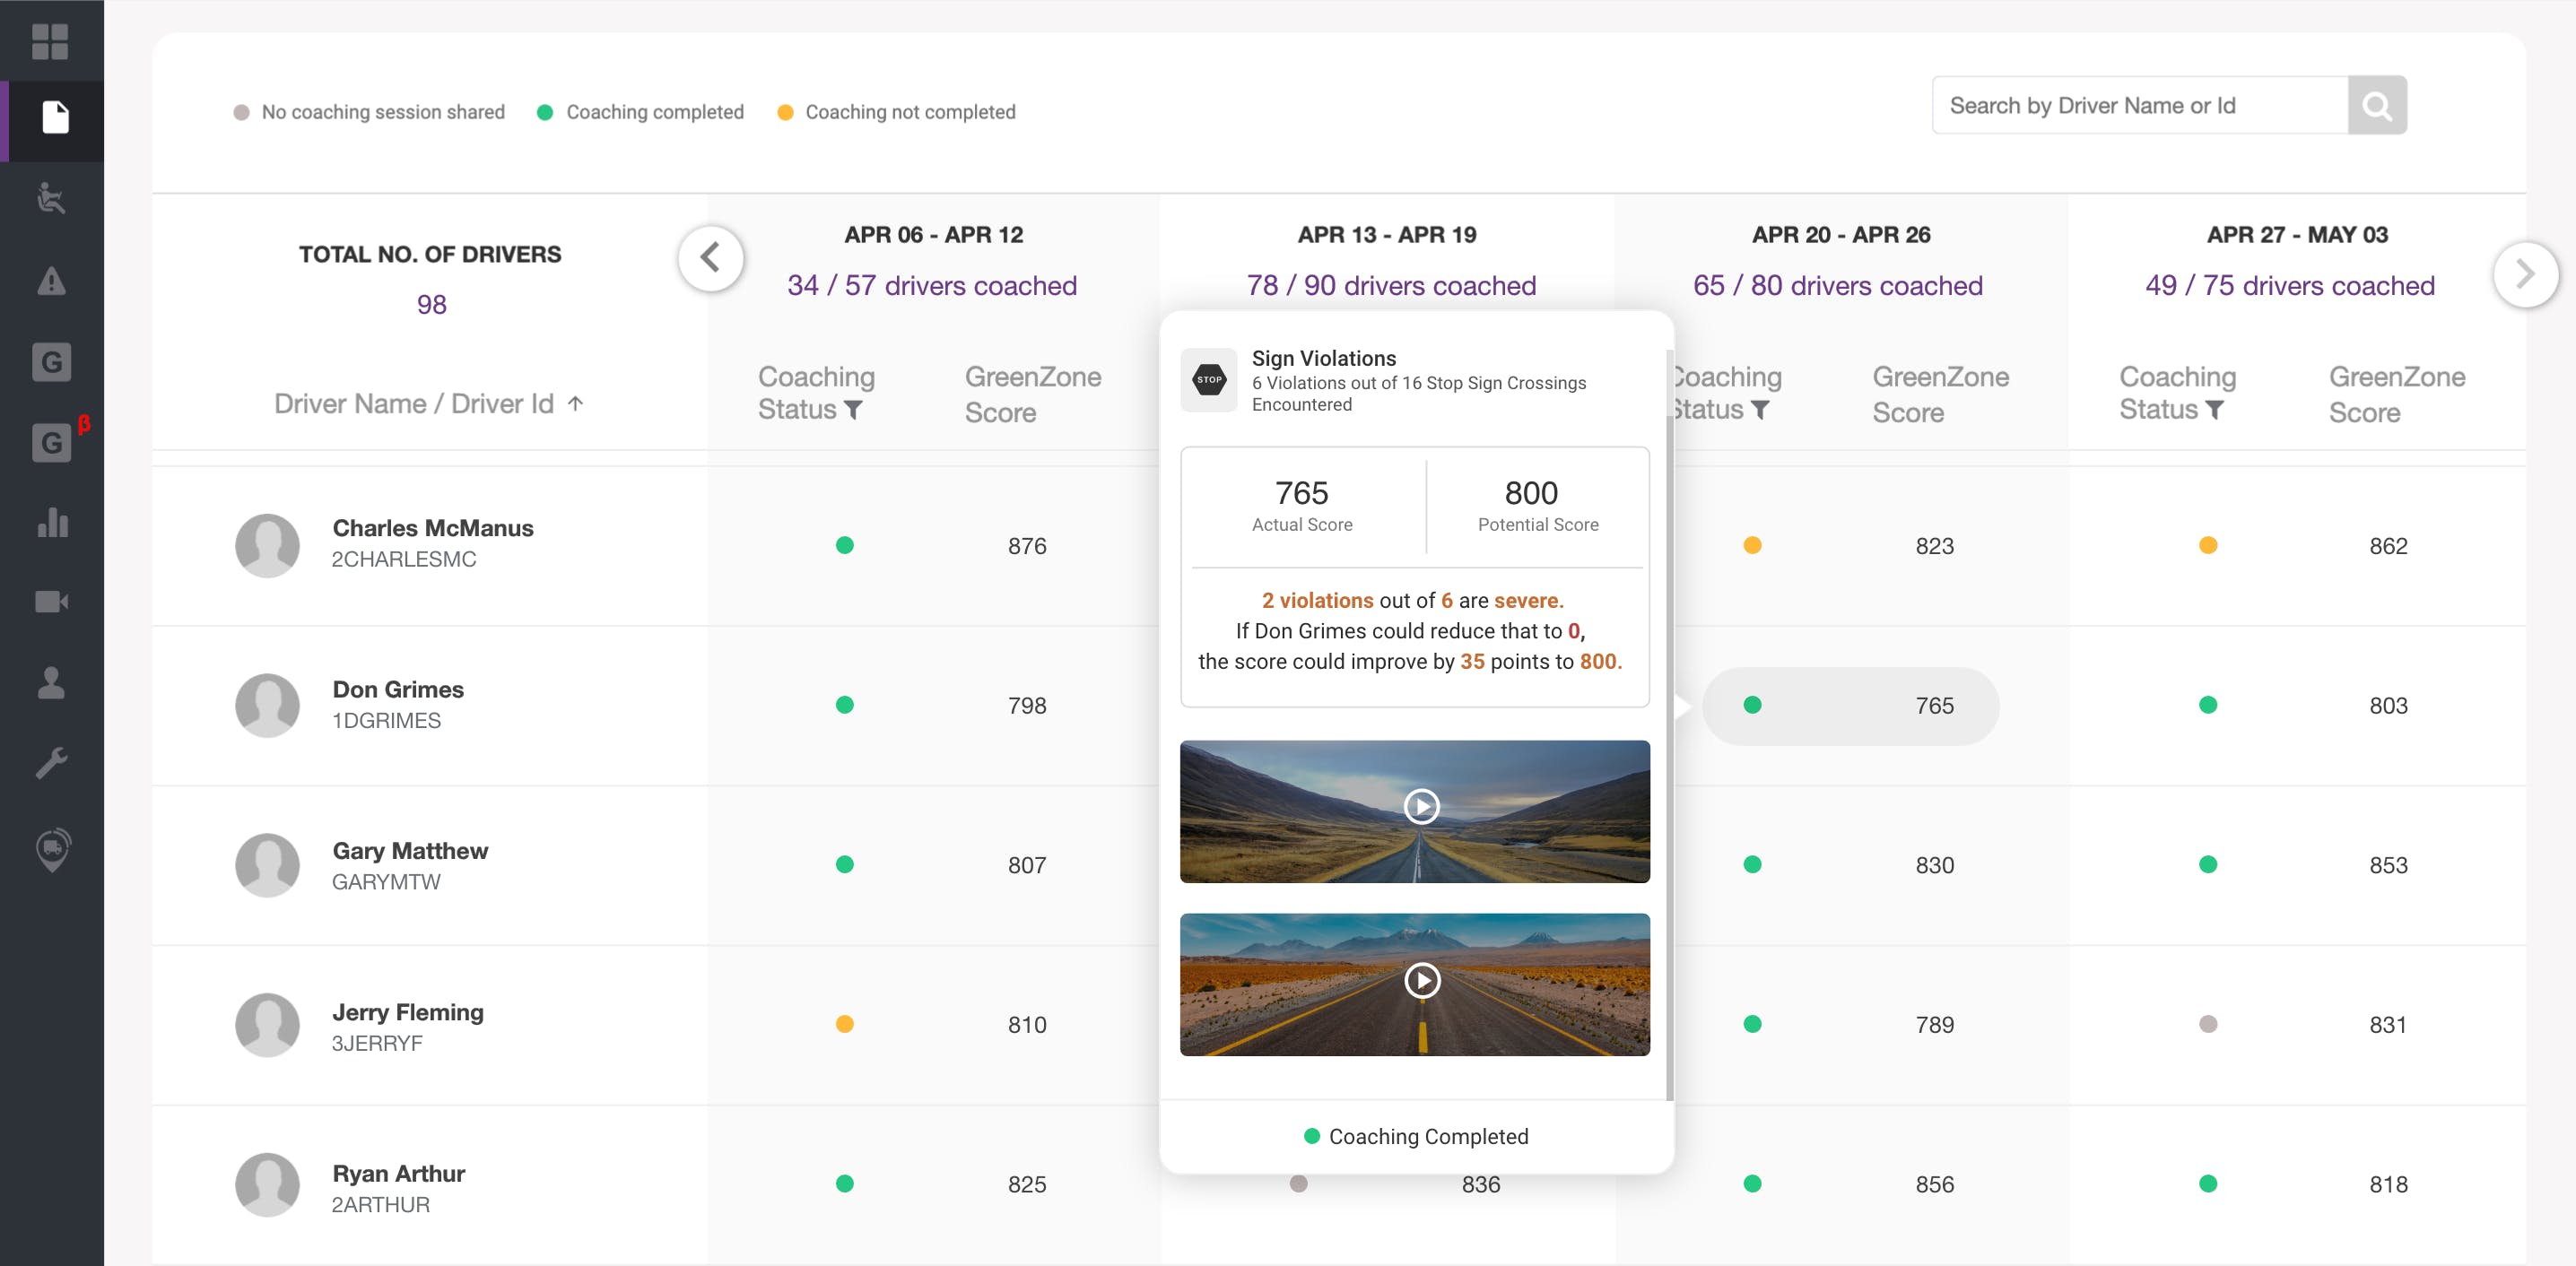The height and width of the screenshot is (1266, 2576).
Task: Open the video camera sidebar icon
Action: [x=51, y=602]
